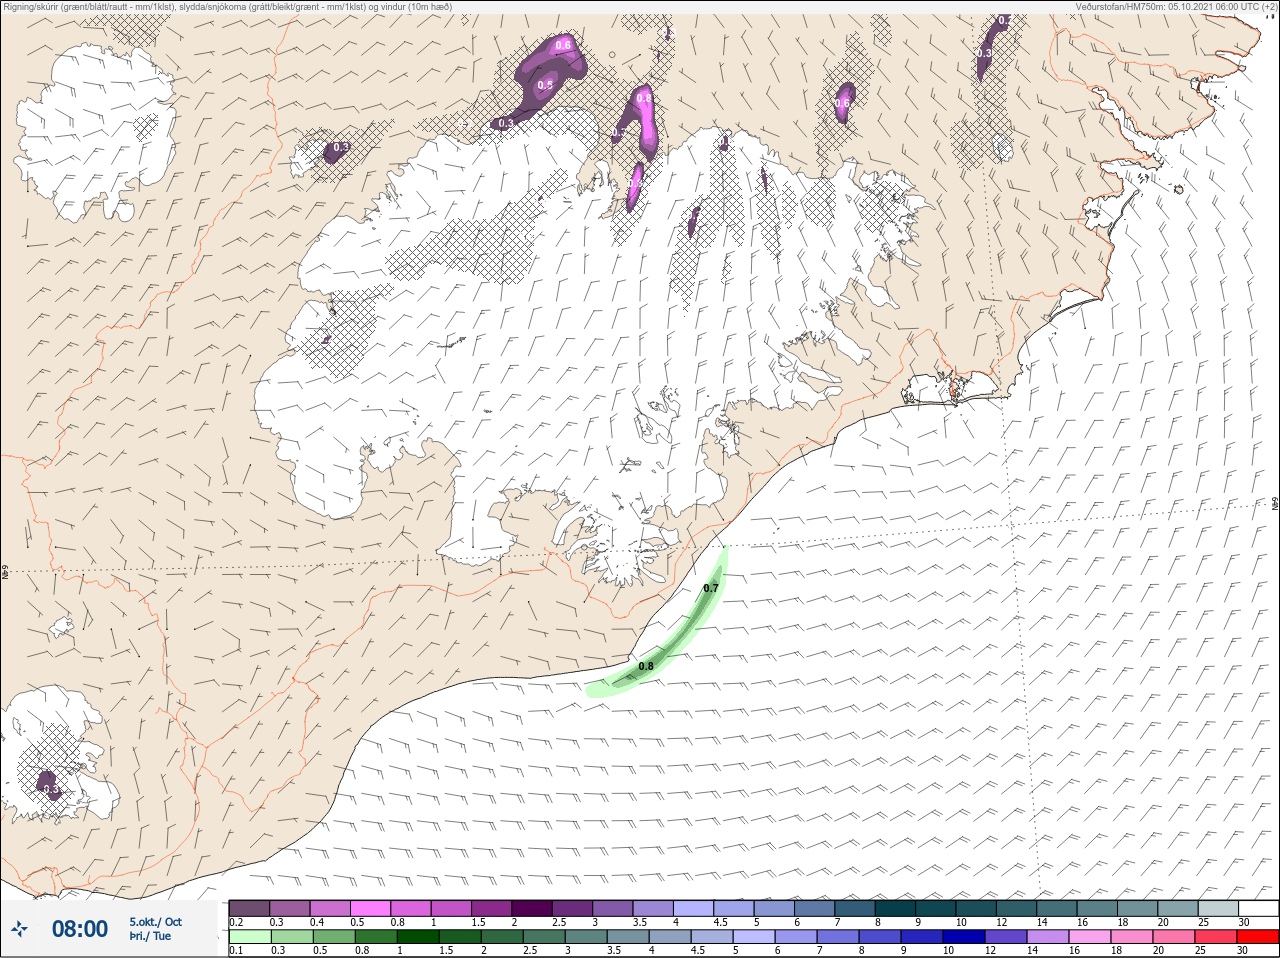The image size is (1280, 958).
Task: Pick the bright pink 0.5 swatch in upper legend
Action: (370, 908)
